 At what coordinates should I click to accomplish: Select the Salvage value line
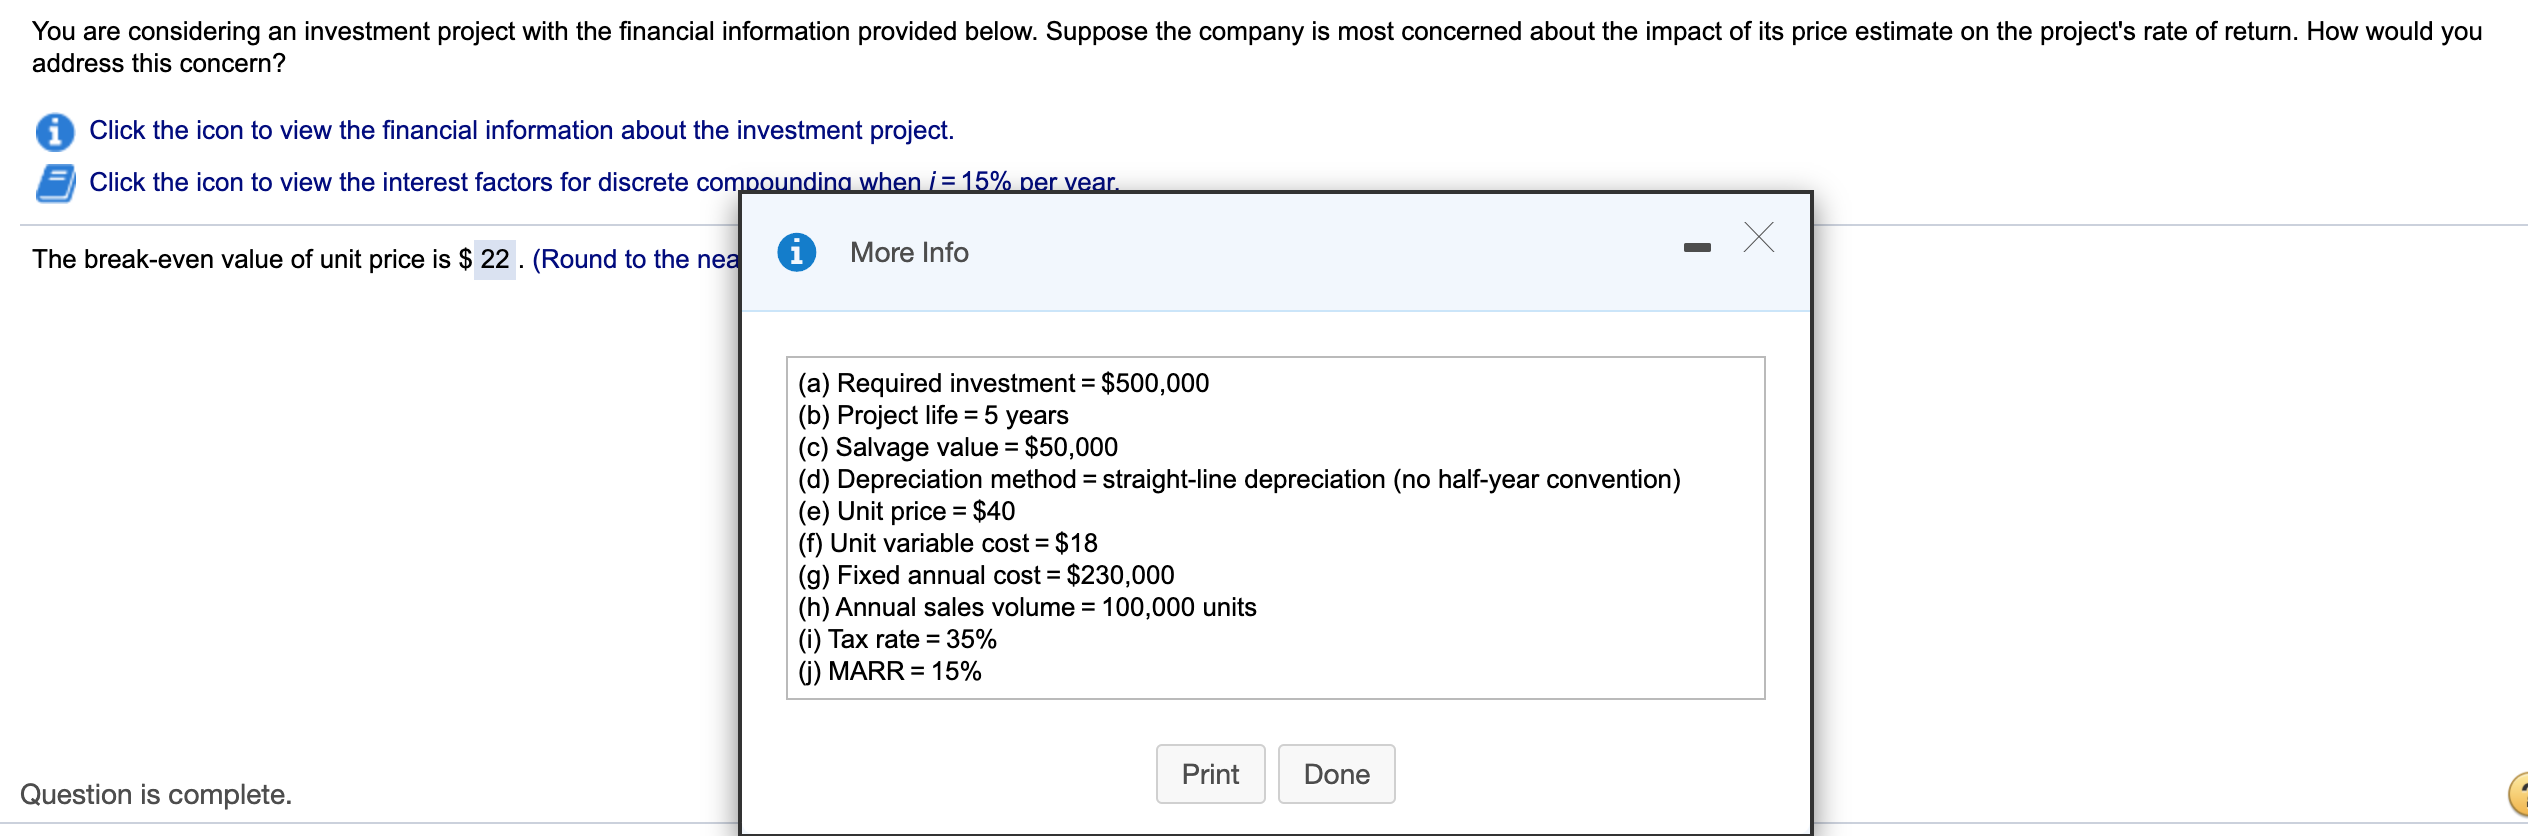coord(957,447)
